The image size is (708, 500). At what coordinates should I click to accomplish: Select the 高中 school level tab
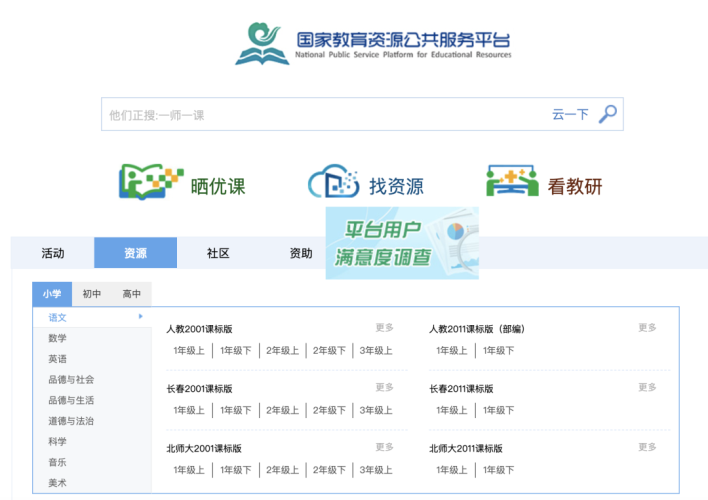pos(132,294)
